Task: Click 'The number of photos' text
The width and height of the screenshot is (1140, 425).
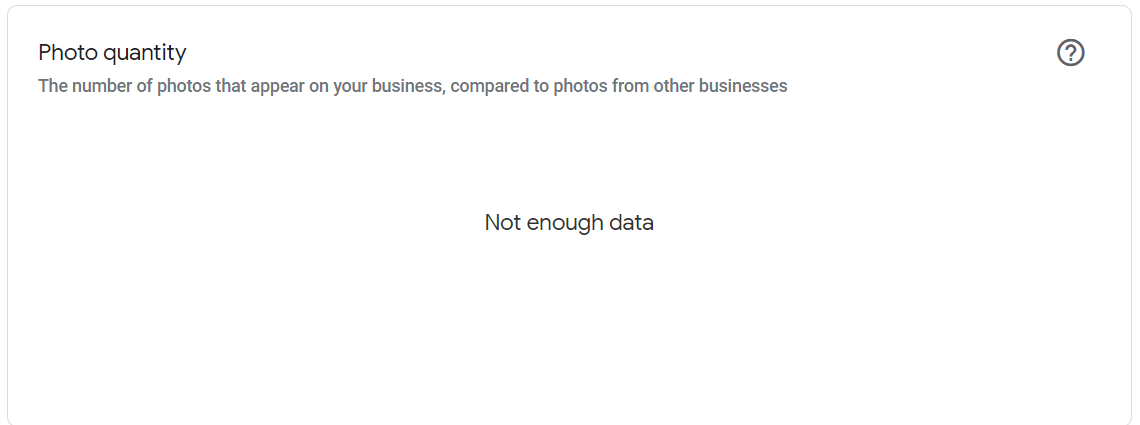Action: coord(109,86)
